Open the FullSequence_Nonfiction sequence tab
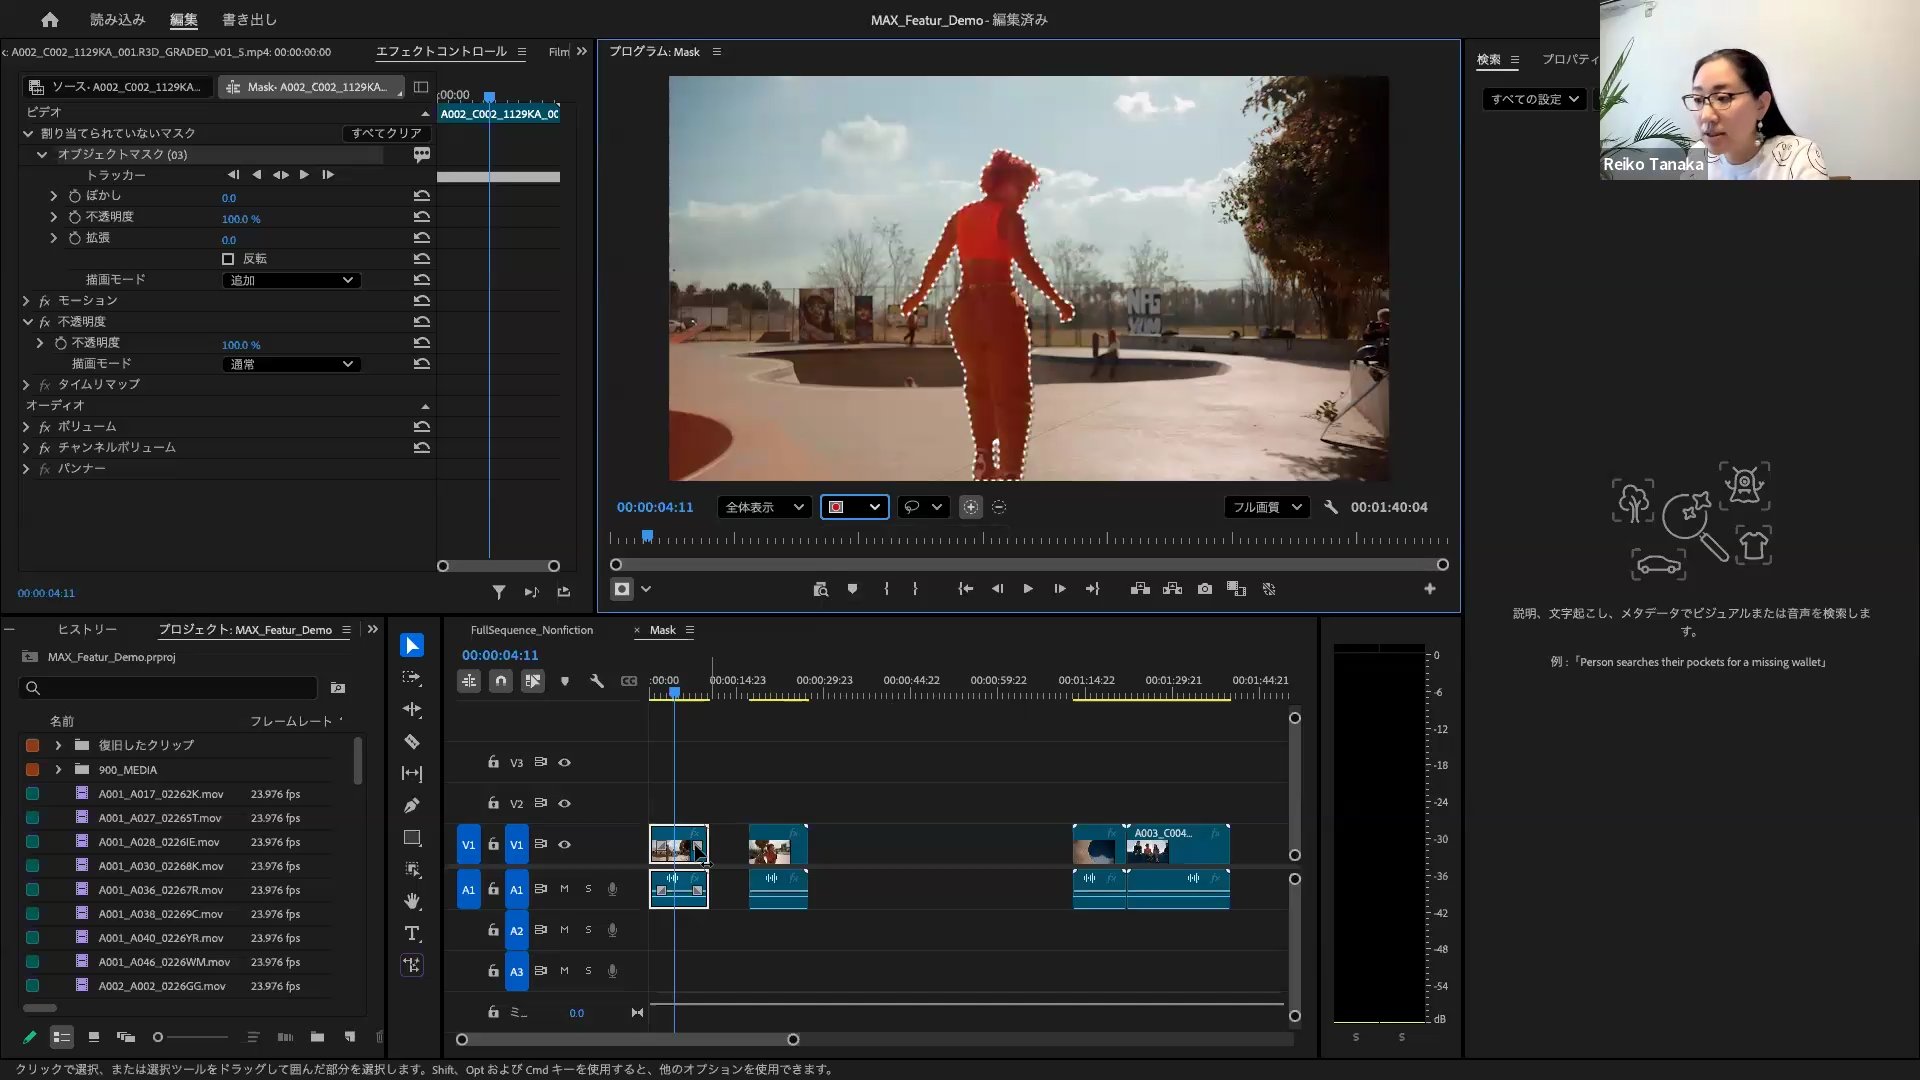 pyautogui.click(x=531, y=630)
